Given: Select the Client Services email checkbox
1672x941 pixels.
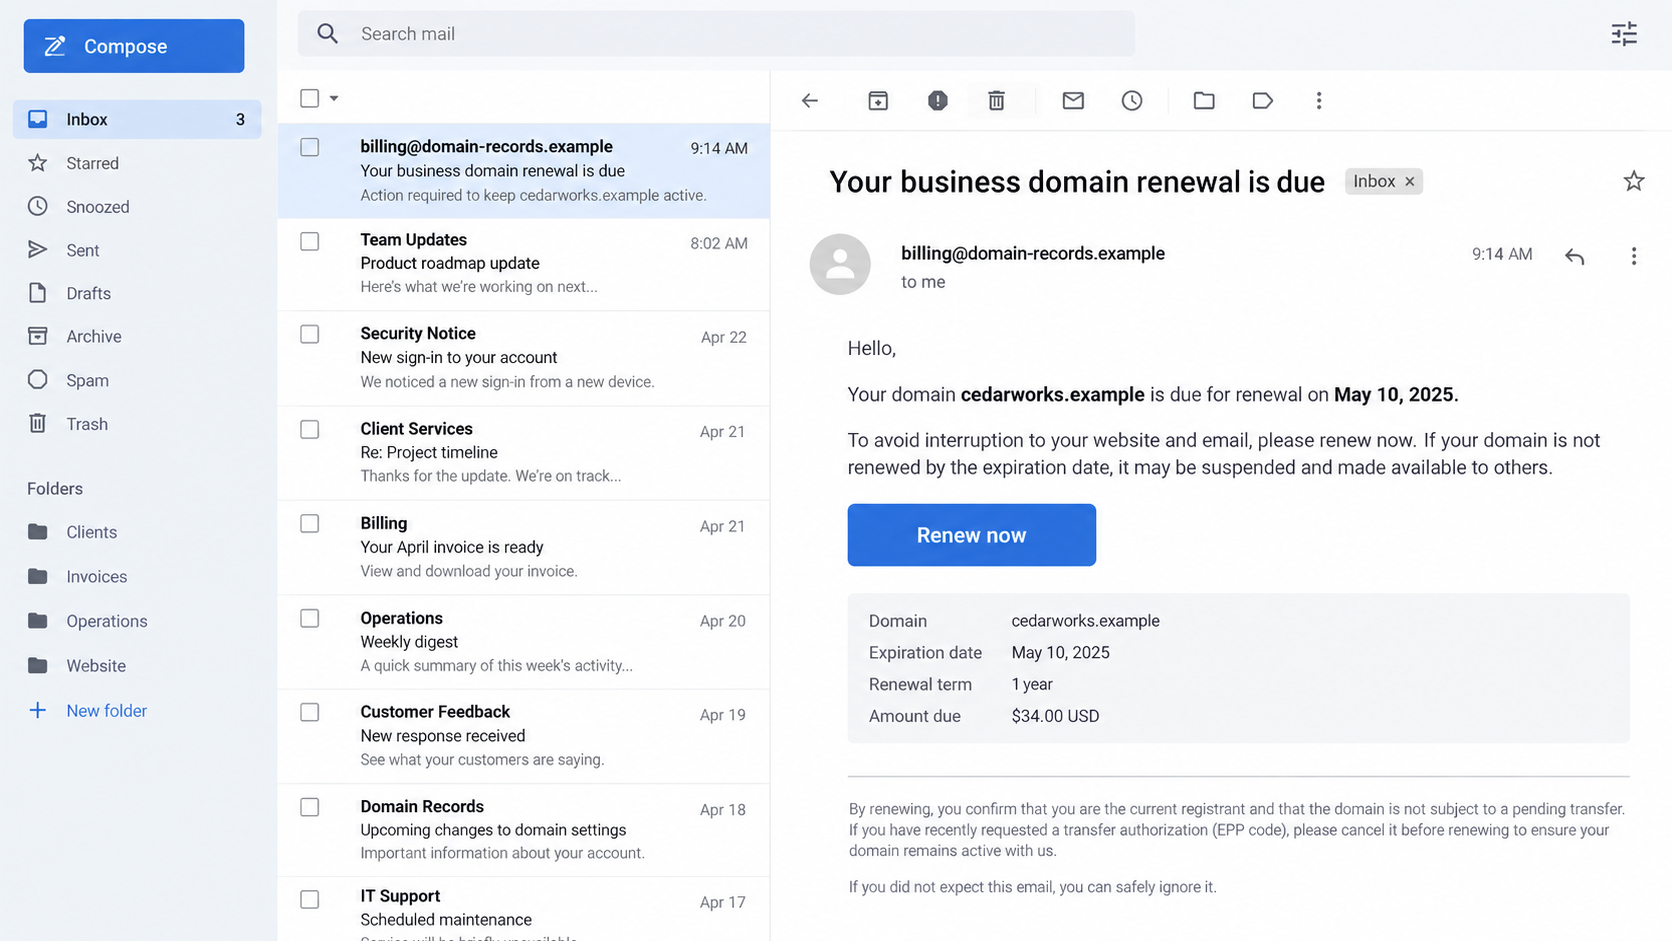Looking at the screenshot, I should tap(310, 429).
